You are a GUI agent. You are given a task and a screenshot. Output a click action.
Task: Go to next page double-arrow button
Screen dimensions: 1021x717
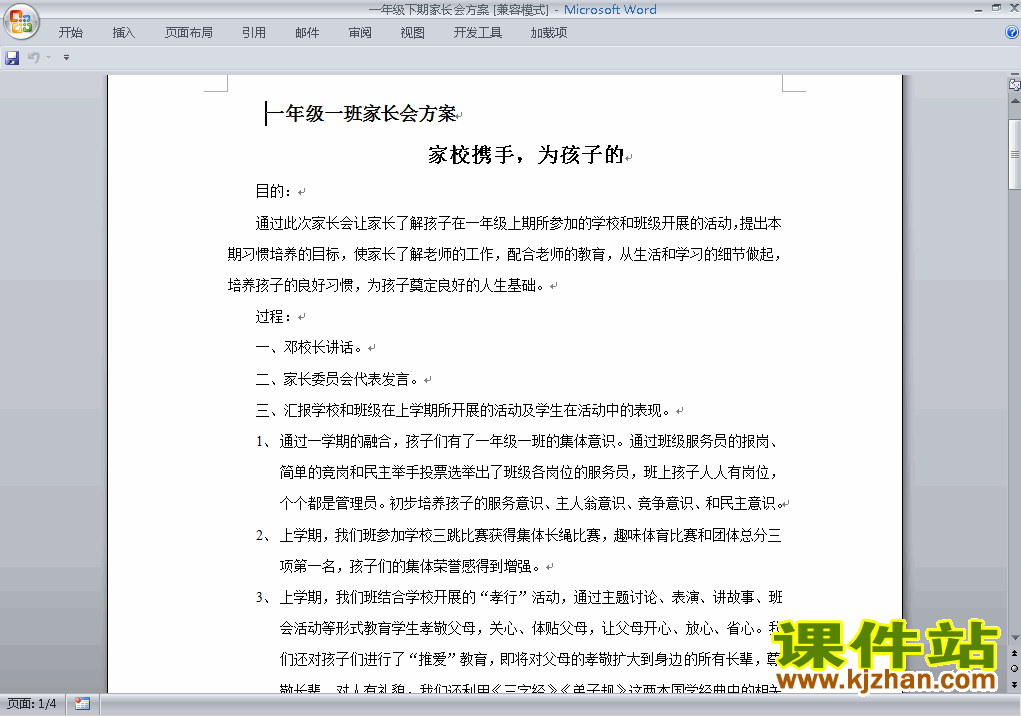[x=1014, y=684]
